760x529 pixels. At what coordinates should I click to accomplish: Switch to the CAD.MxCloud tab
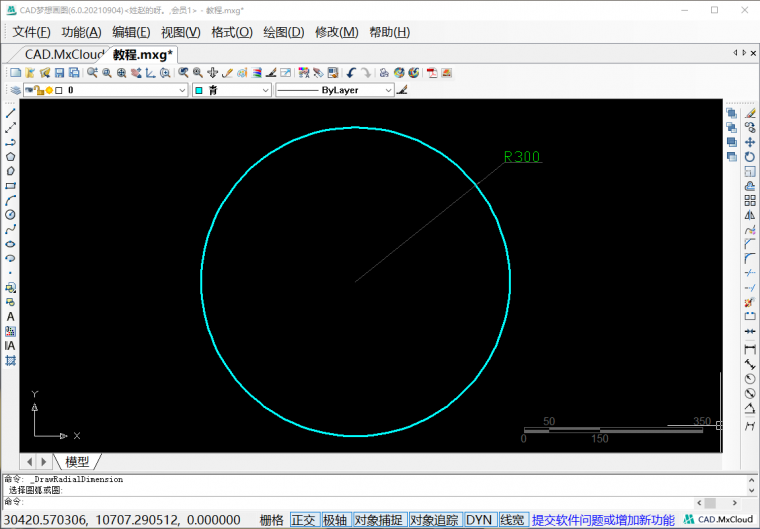62,55
